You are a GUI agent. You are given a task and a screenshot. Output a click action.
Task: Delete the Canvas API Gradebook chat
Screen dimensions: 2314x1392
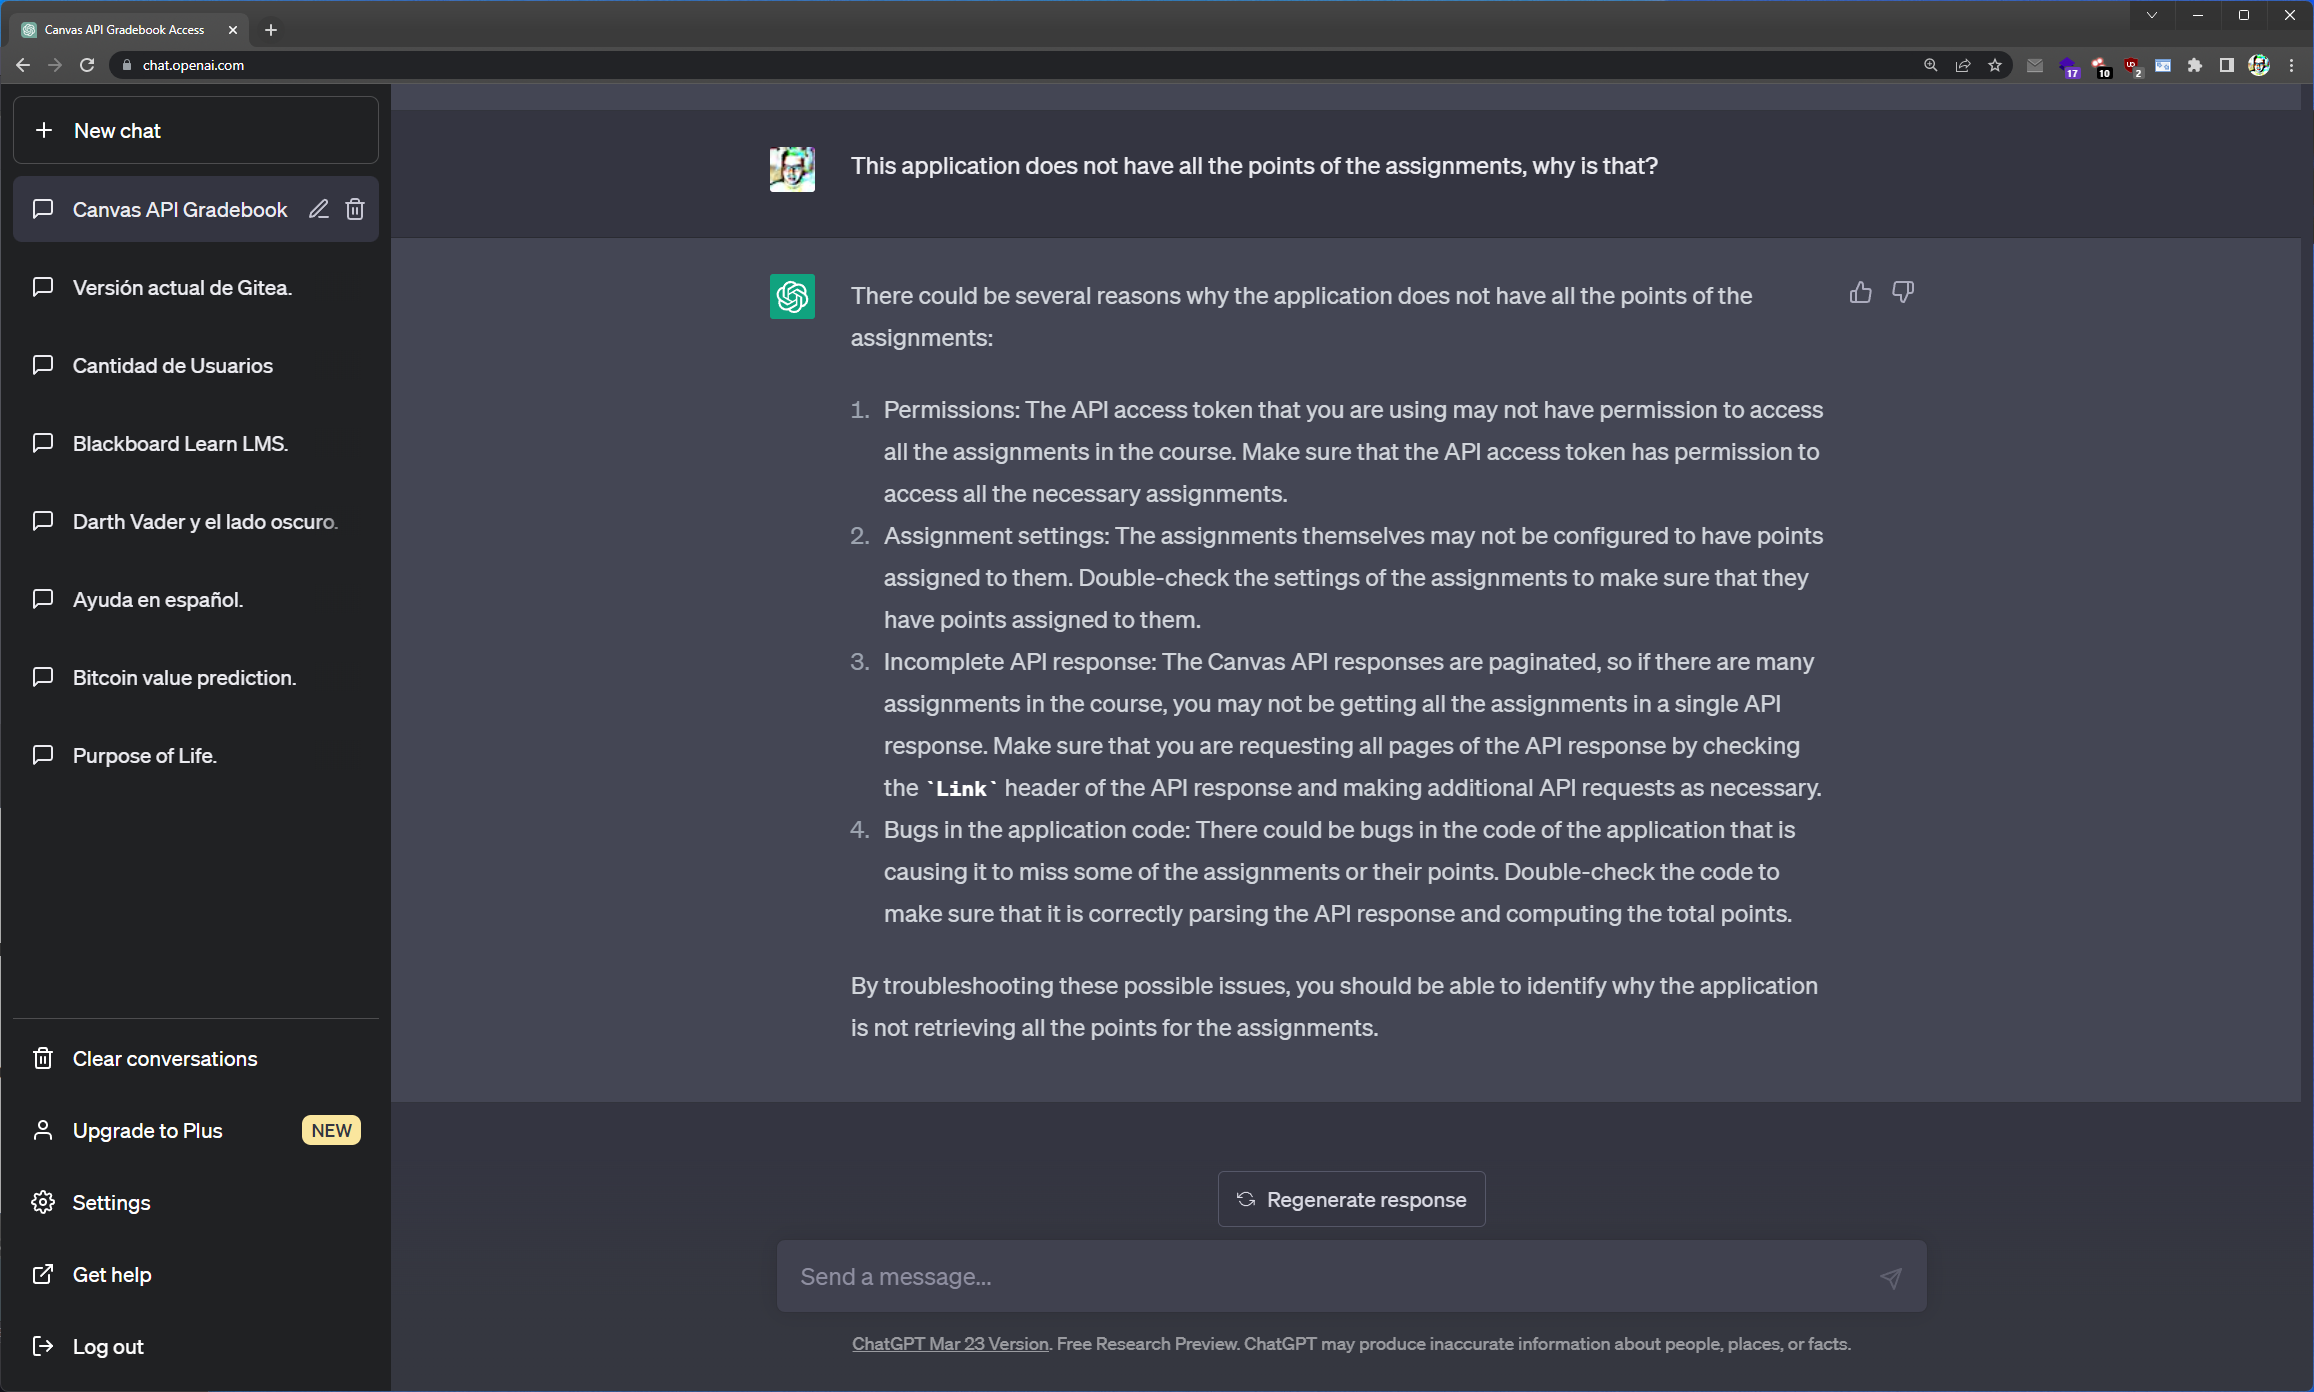[355, 209]
